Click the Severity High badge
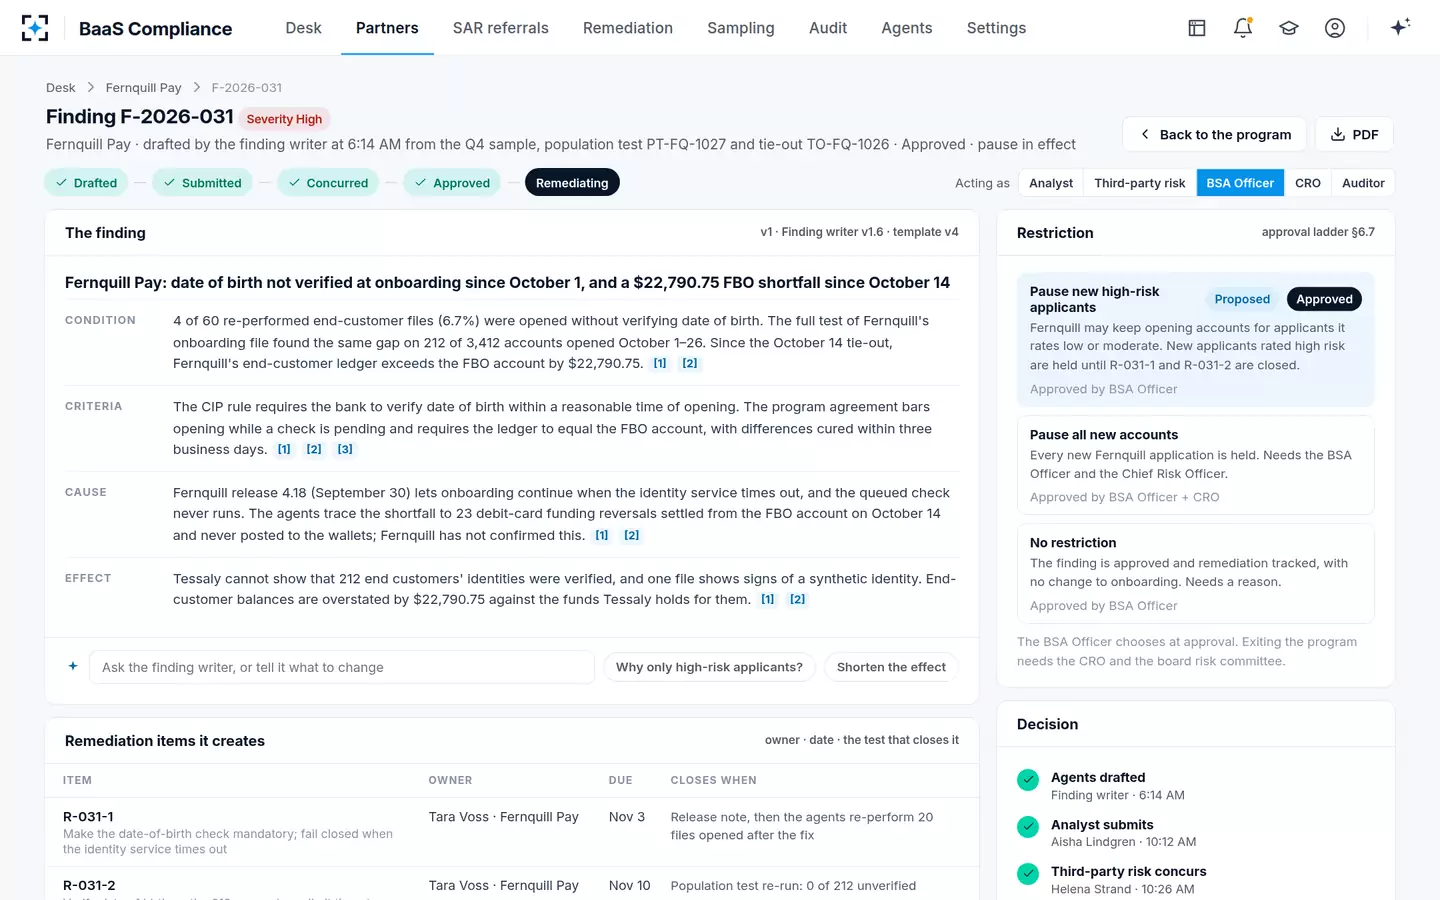This screenshot has height=900, width=1440. pos(284,119)
